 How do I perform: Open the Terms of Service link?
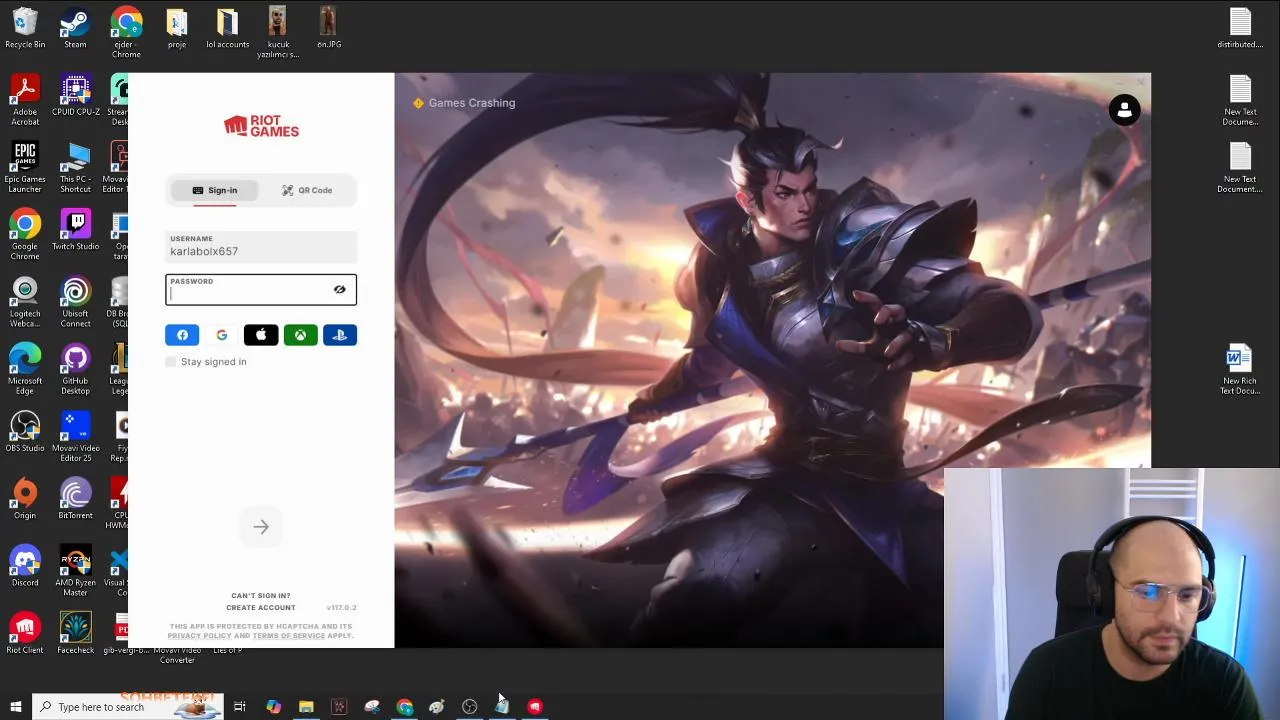pos(288,636)
